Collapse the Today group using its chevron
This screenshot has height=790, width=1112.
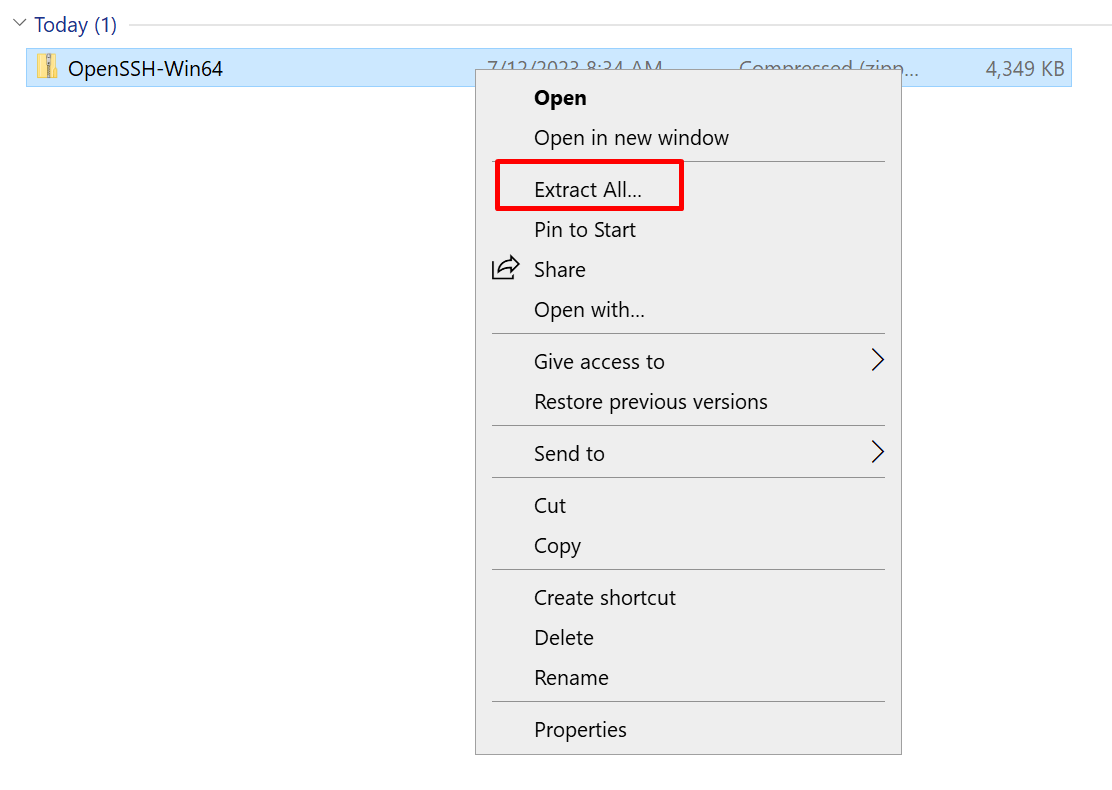(19, 22)
